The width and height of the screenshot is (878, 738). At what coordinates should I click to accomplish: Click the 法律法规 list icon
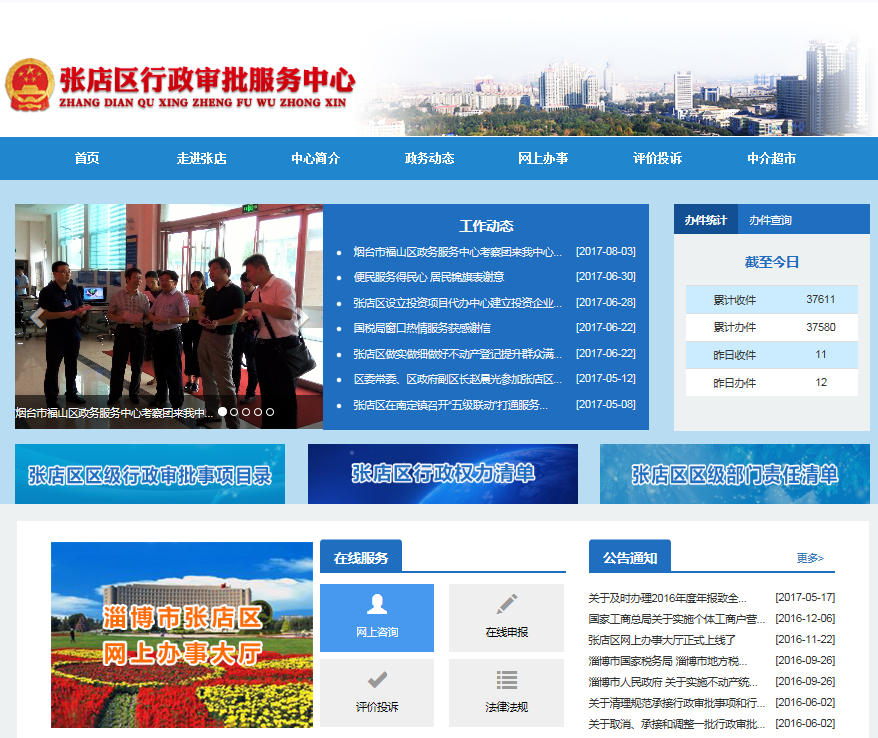pos(507,680)
